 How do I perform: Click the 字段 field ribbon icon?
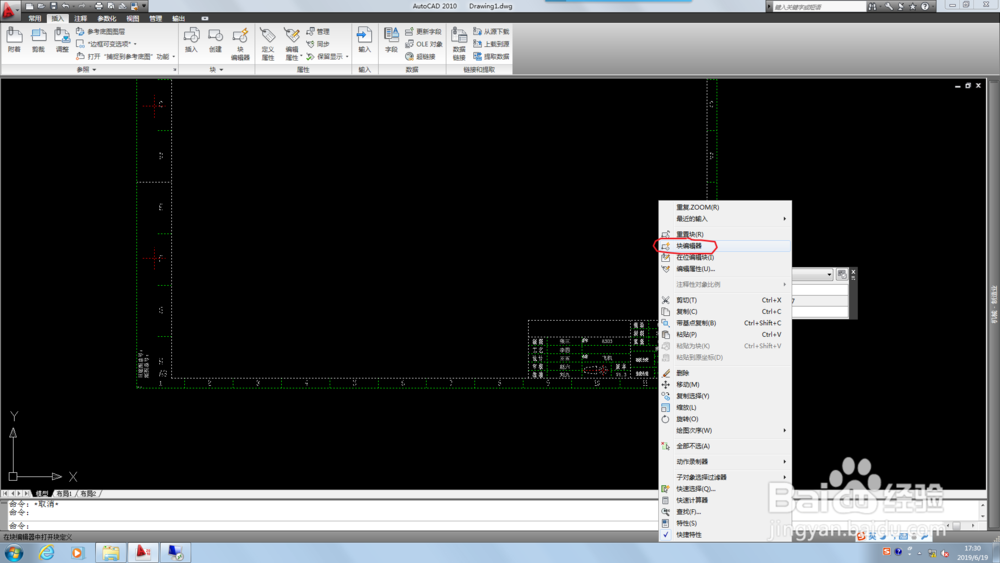391,40
